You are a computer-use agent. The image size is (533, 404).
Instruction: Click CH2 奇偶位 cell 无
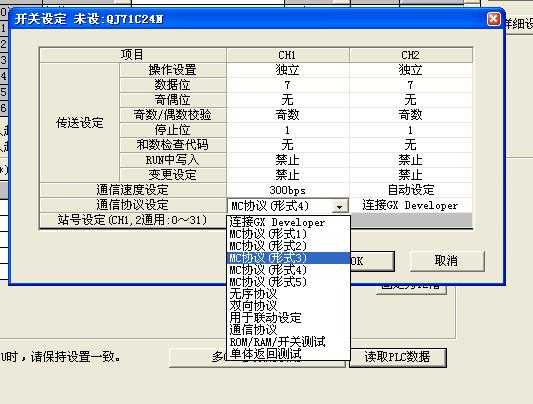411,100
